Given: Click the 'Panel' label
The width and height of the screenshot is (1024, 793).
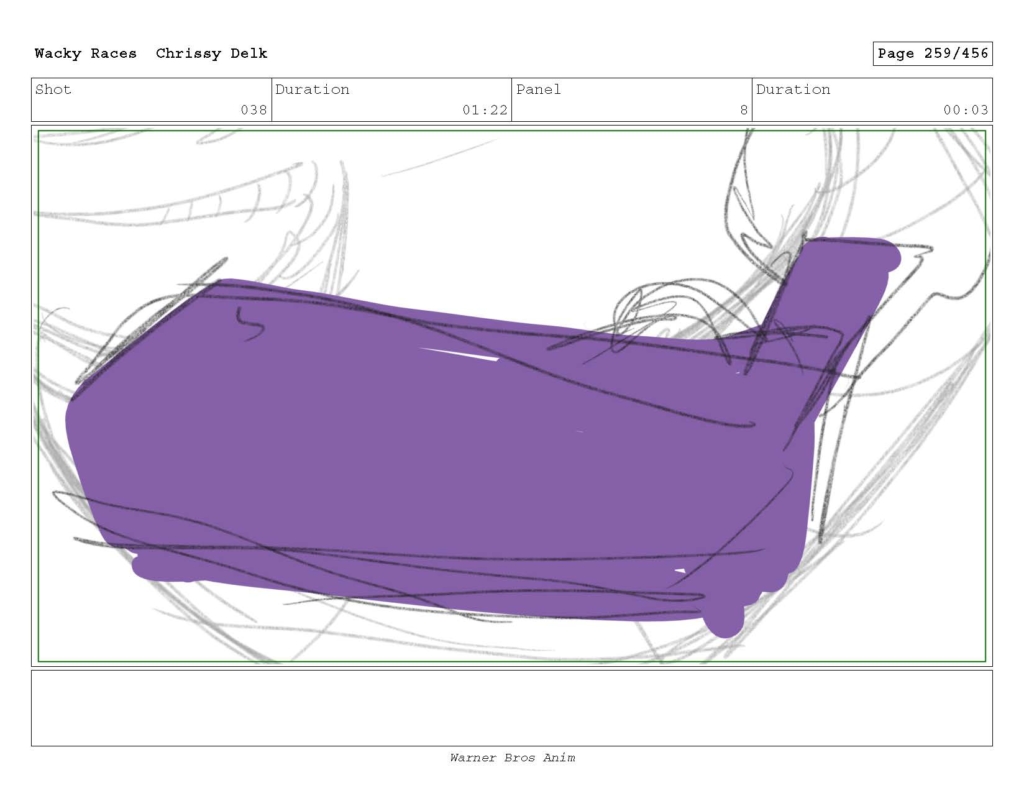Looking at the screenshot, I should [538, 89].
